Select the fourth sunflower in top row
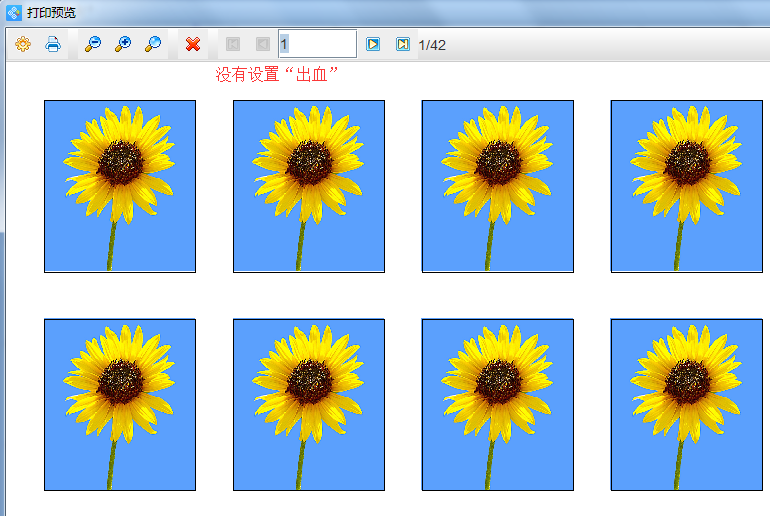Image resolution: width=770 pixels, height=516 pixels. tap(687, 186)
